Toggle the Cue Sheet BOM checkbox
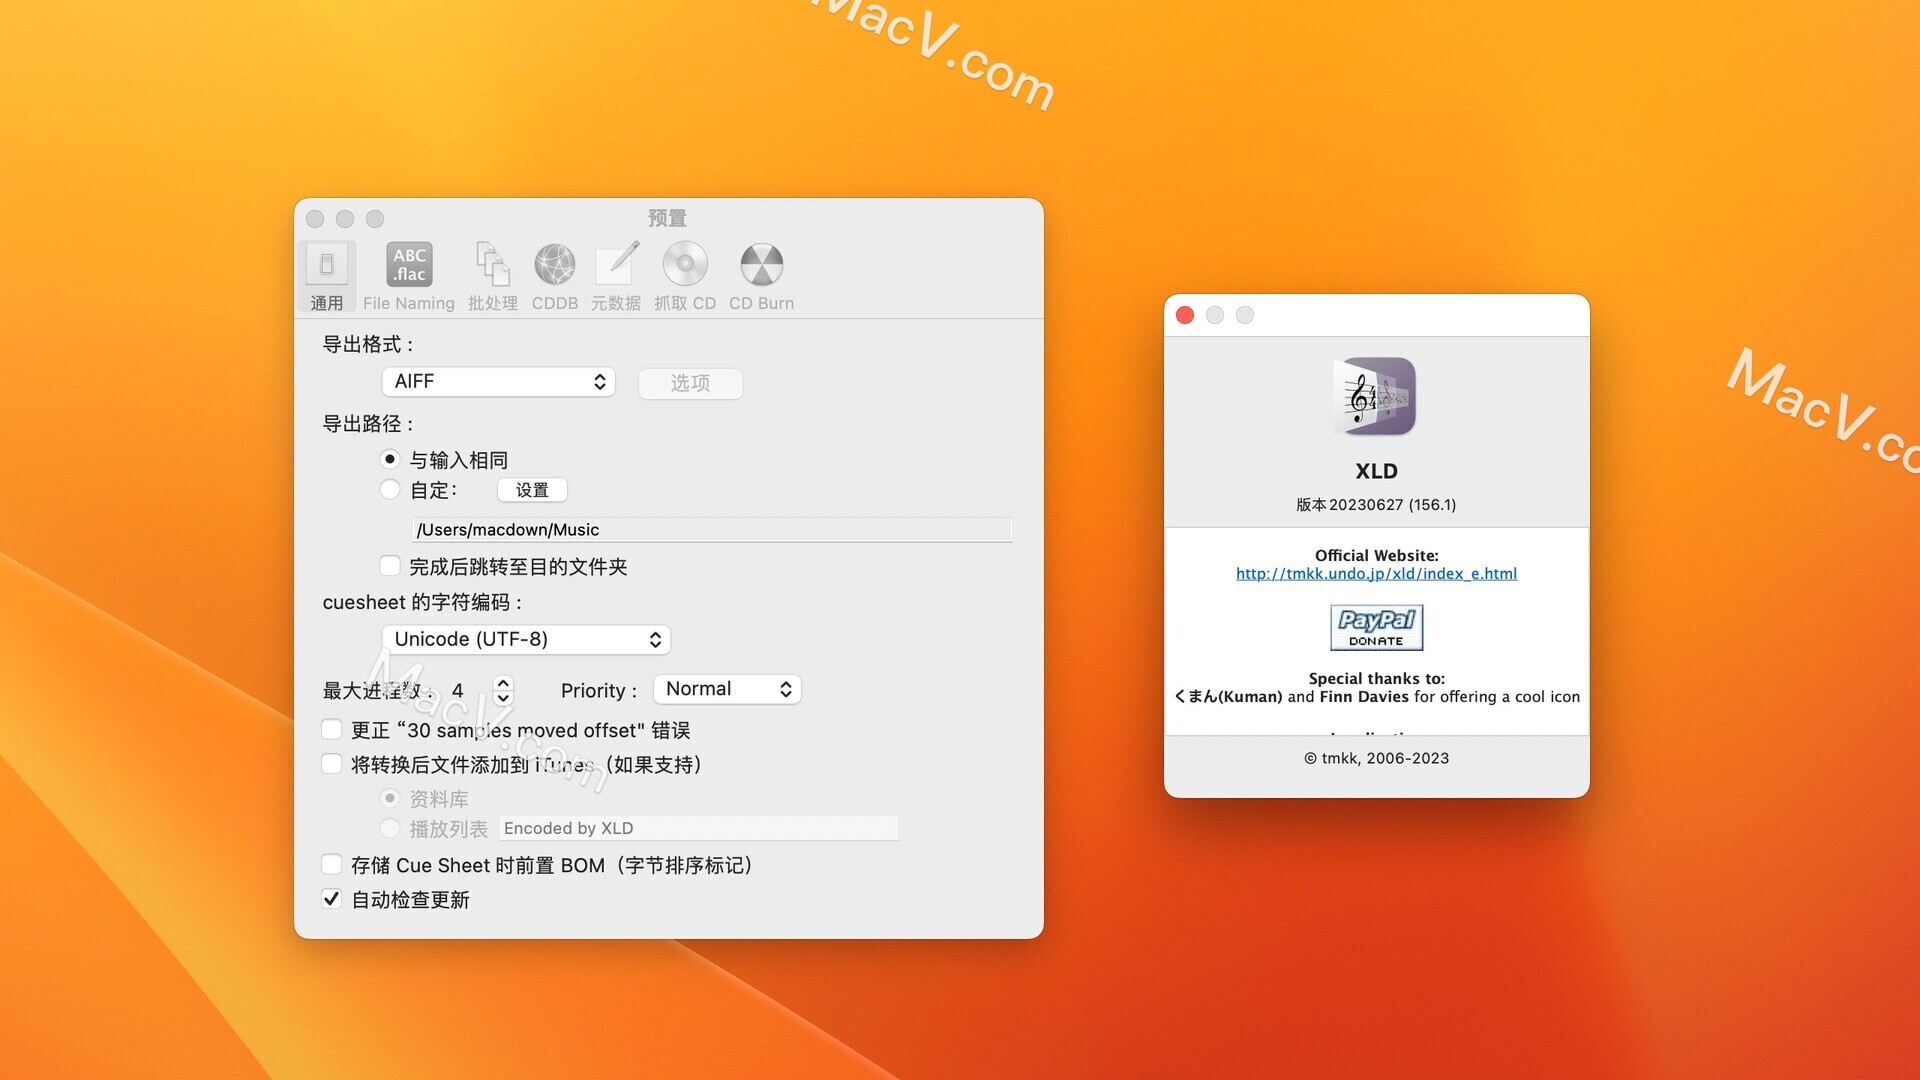Viewport: 1920px width, 1080px height. [332, 864]
